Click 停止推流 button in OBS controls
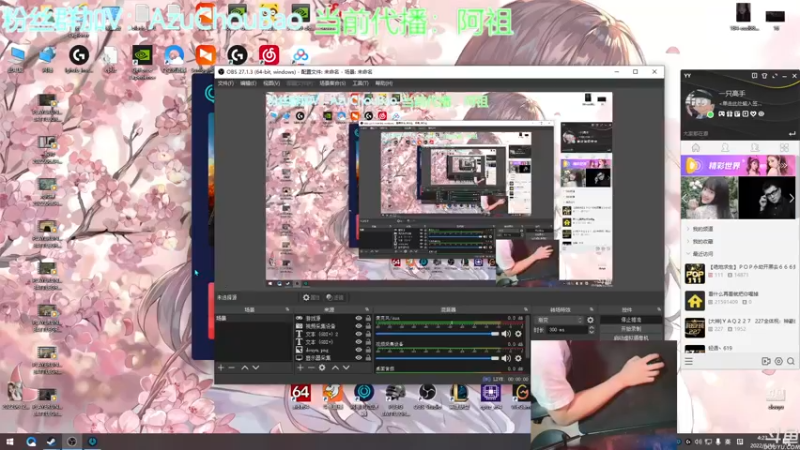 [x=631, y=320]
